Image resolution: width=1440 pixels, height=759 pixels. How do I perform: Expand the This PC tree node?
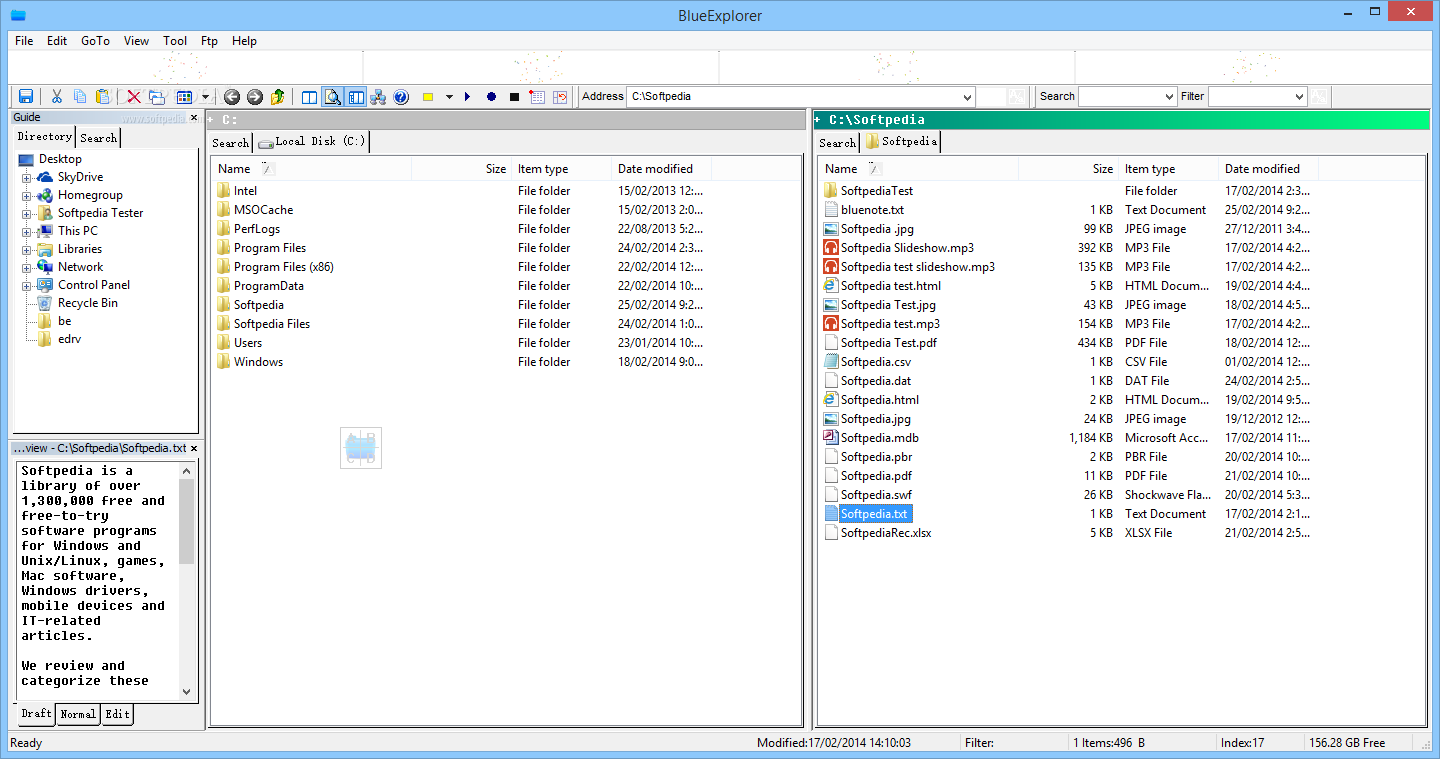click(27, 231)
